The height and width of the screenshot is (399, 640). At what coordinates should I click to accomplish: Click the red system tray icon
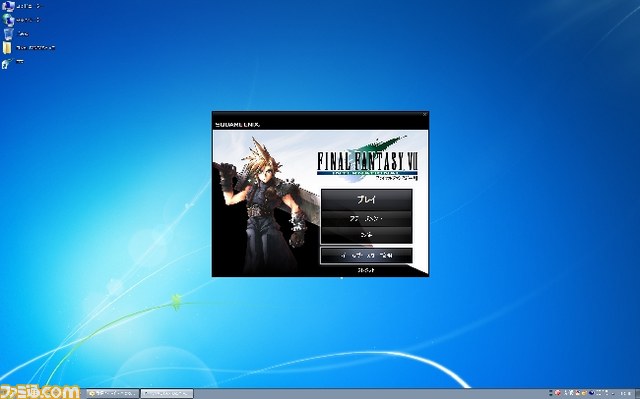coord(558,393)
